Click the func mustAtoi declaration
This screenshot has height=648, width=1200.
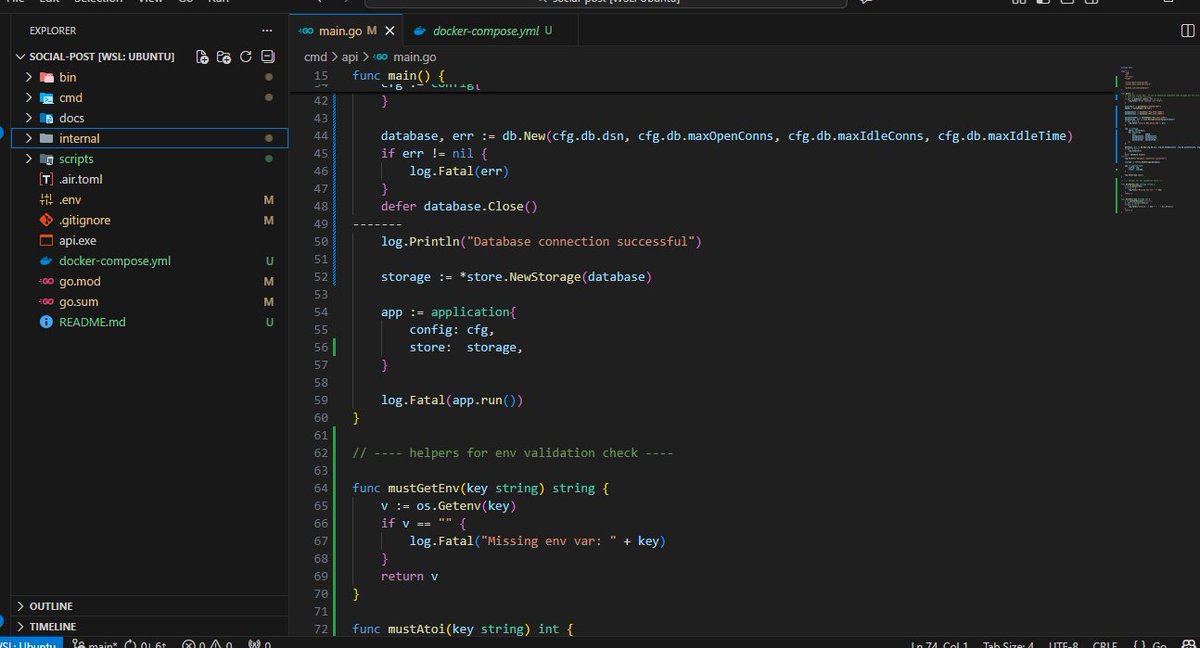point(463,629)
